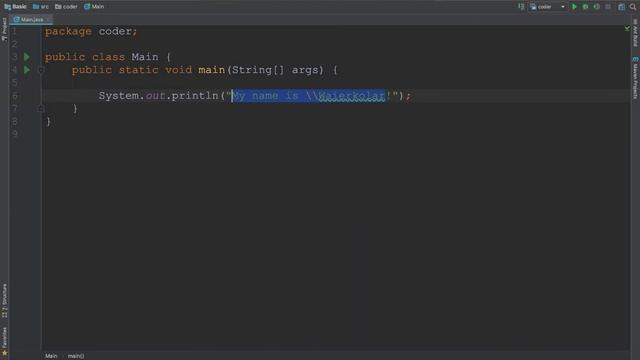Screen dimensions: 640x360
Task: Click the italic 'out' field on line 6
Action: tap(155, 96)
